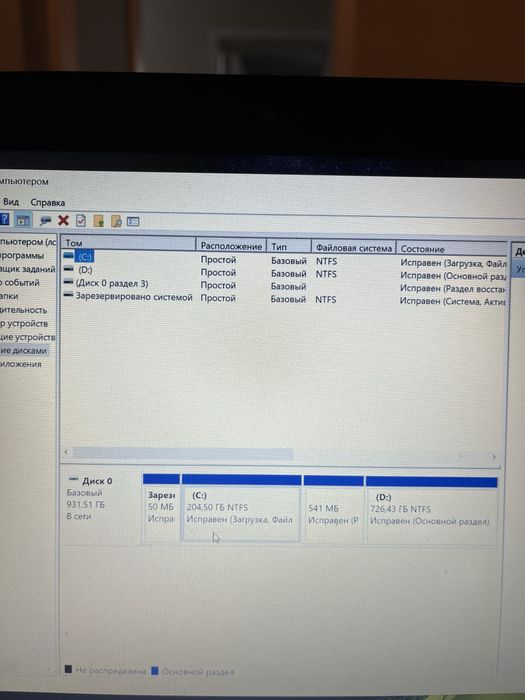Click the right arrow of the horizontal scrollbar
The height and width of the screenshot is (700, 525).
click(494, 457)
